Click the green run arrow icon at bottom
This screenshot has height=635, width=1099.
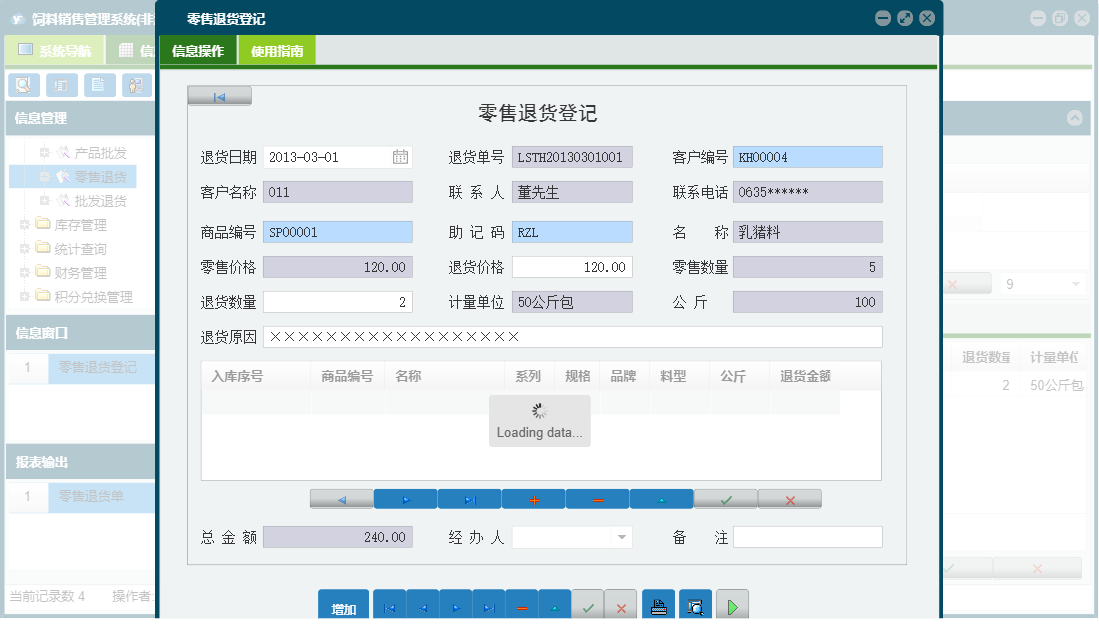(731, 604)
